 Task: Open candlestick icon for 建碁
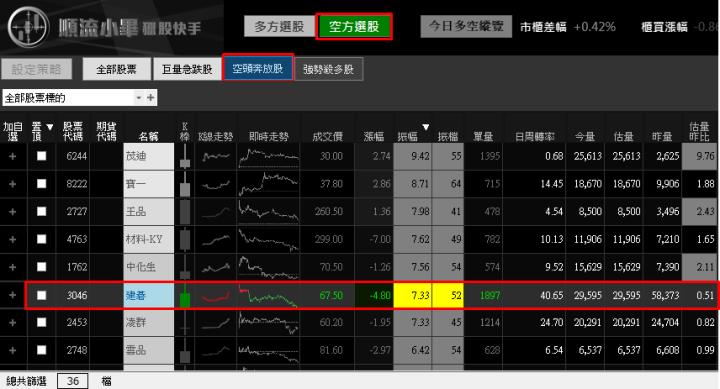[185, 295]
